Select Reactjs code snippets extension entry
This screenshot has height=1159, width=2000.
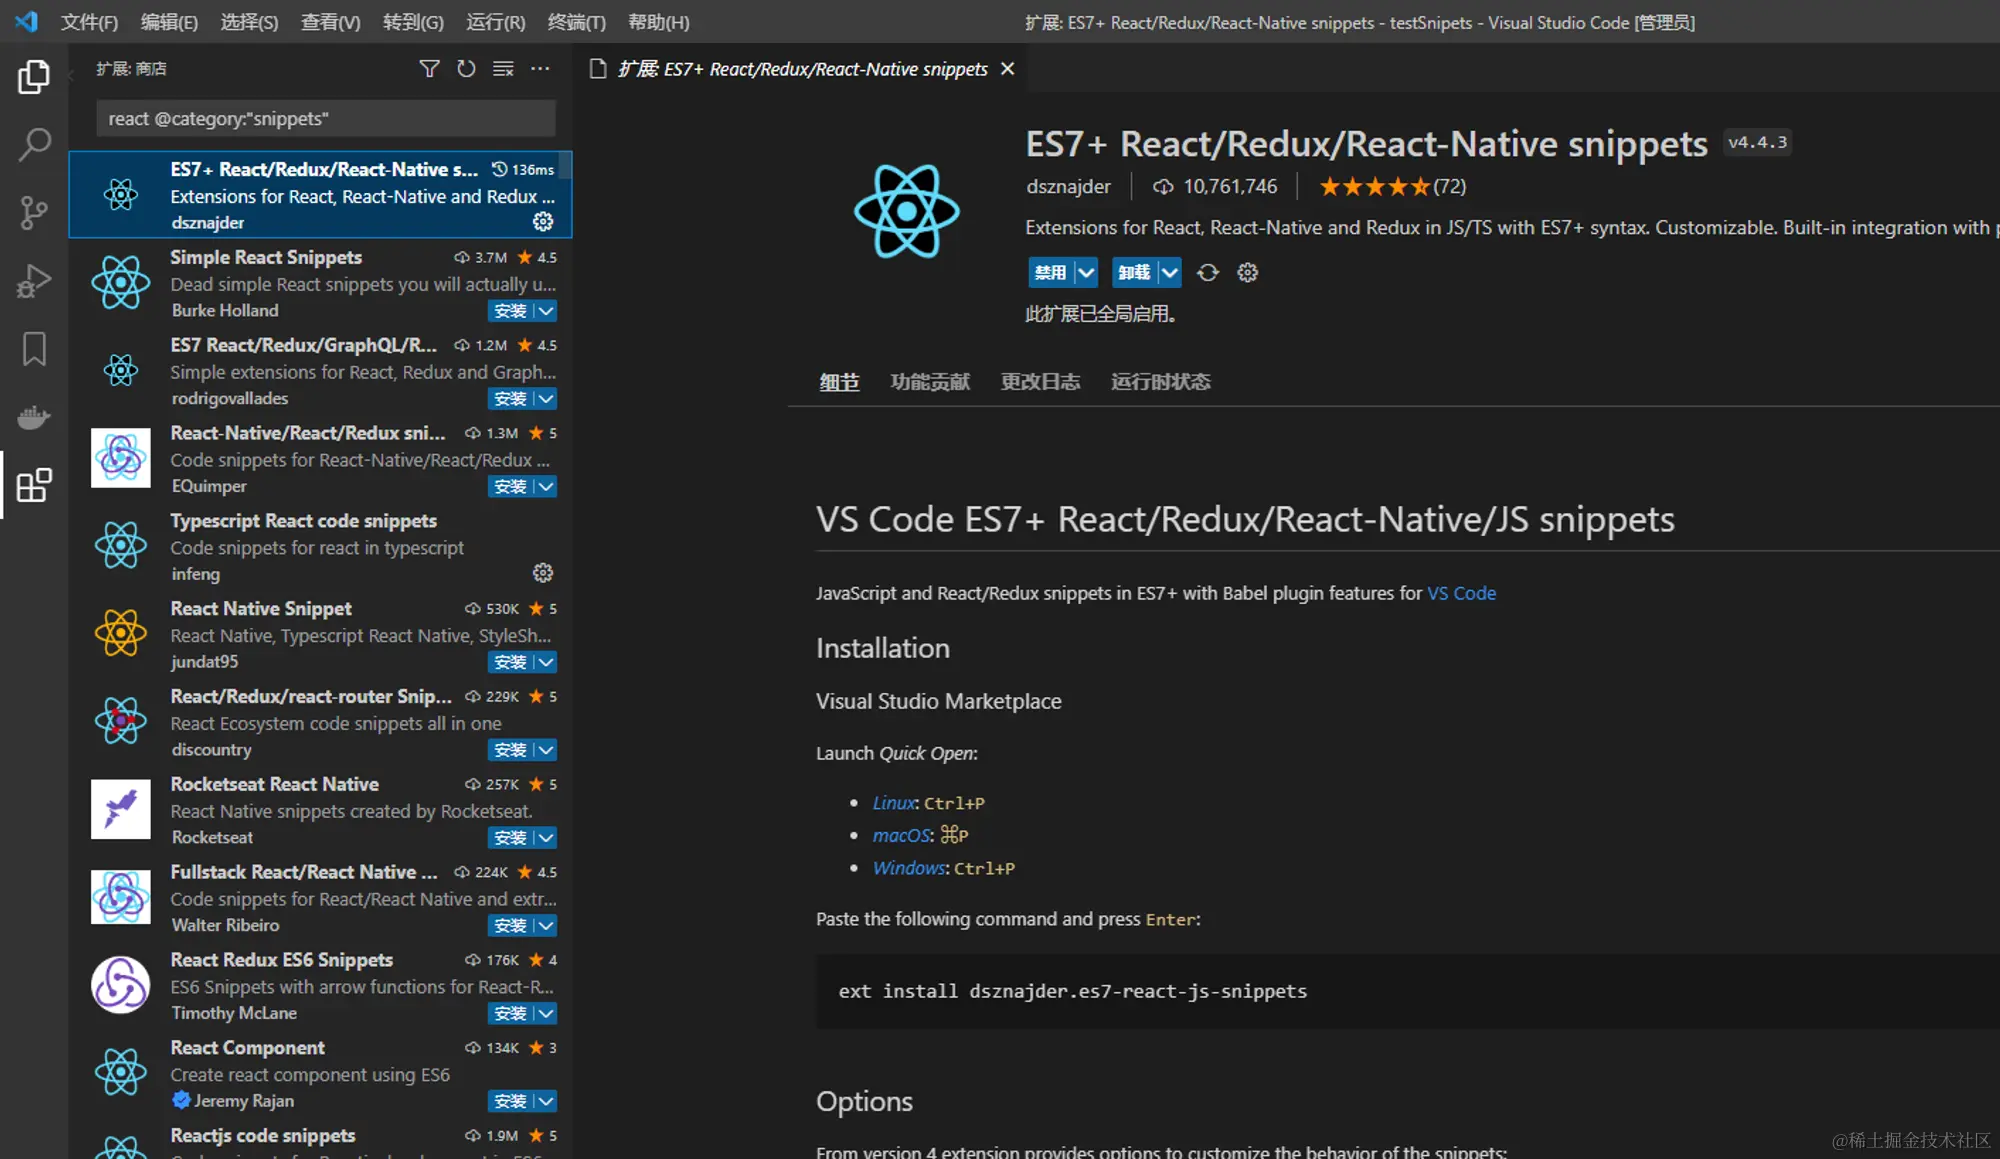(x=320, y=1139)
